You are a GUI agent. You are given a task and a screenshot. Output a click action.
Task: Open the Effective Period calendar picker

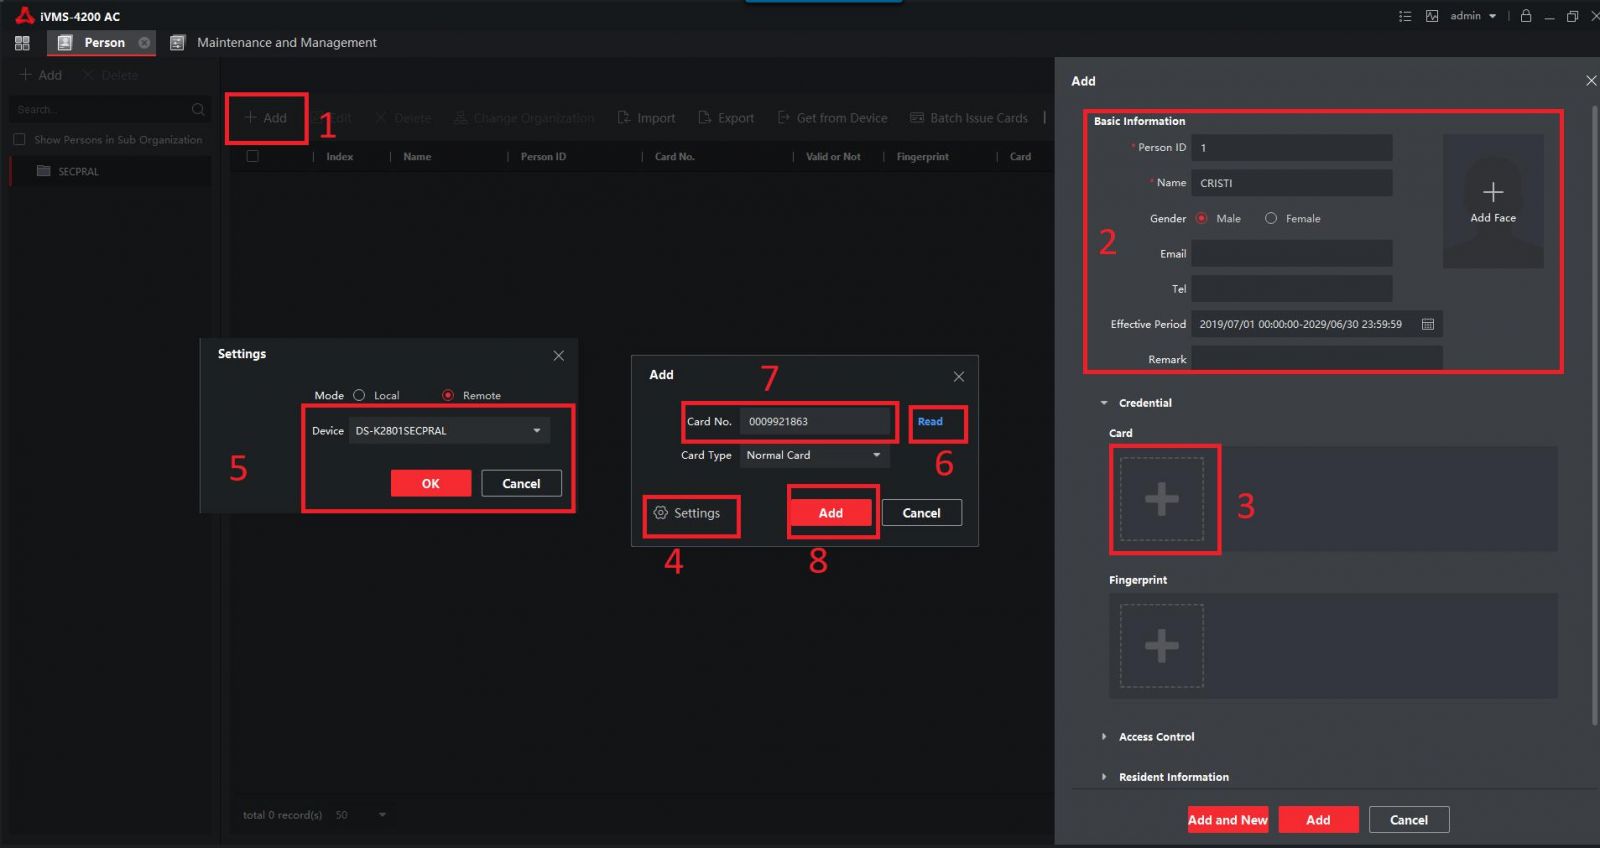pos(1428,324)
